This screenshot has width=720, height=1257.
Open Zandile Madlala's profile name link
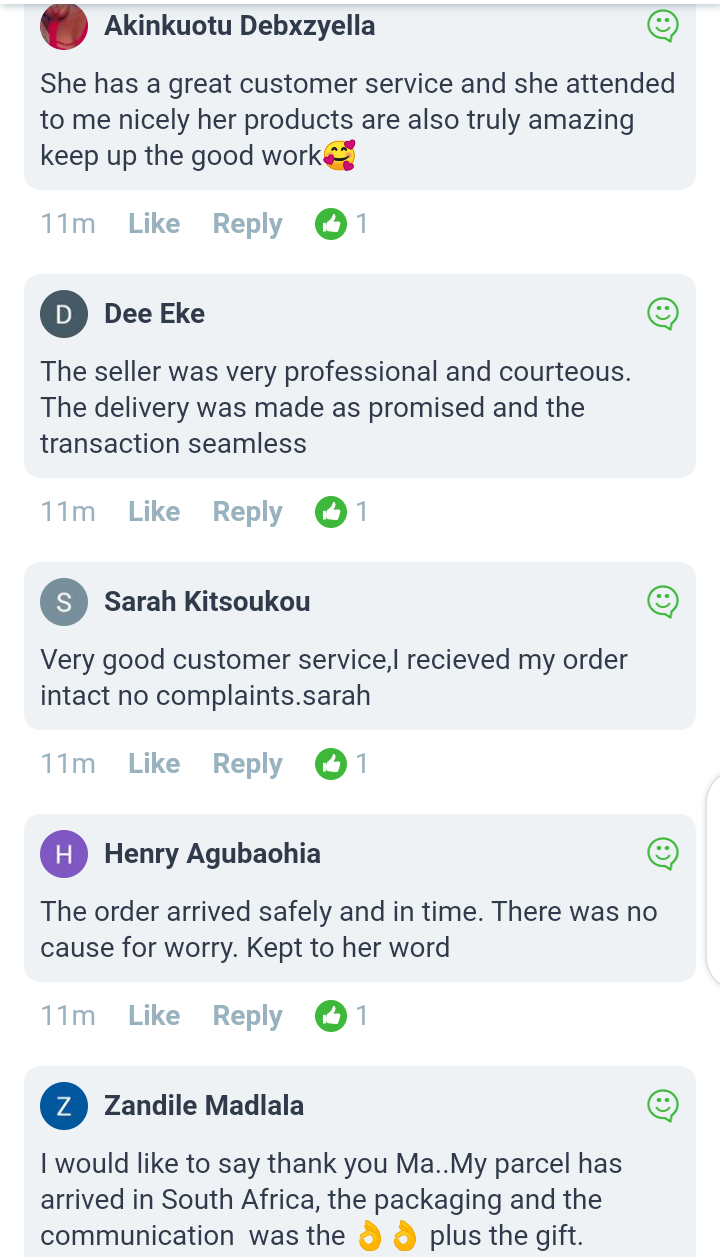click(x=204, y=1105)
